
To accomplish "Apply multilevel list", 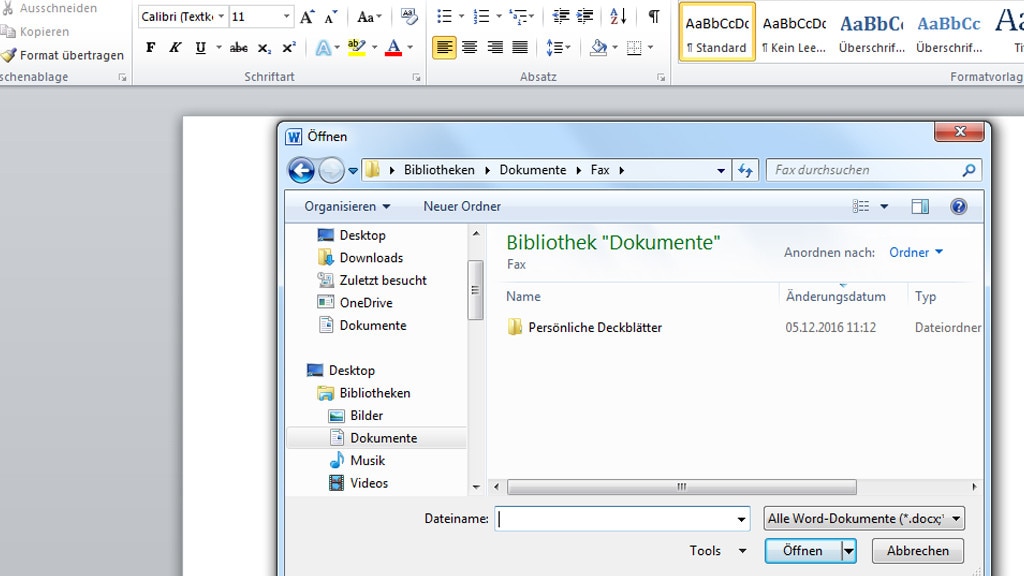I will [x=520, y=17].
